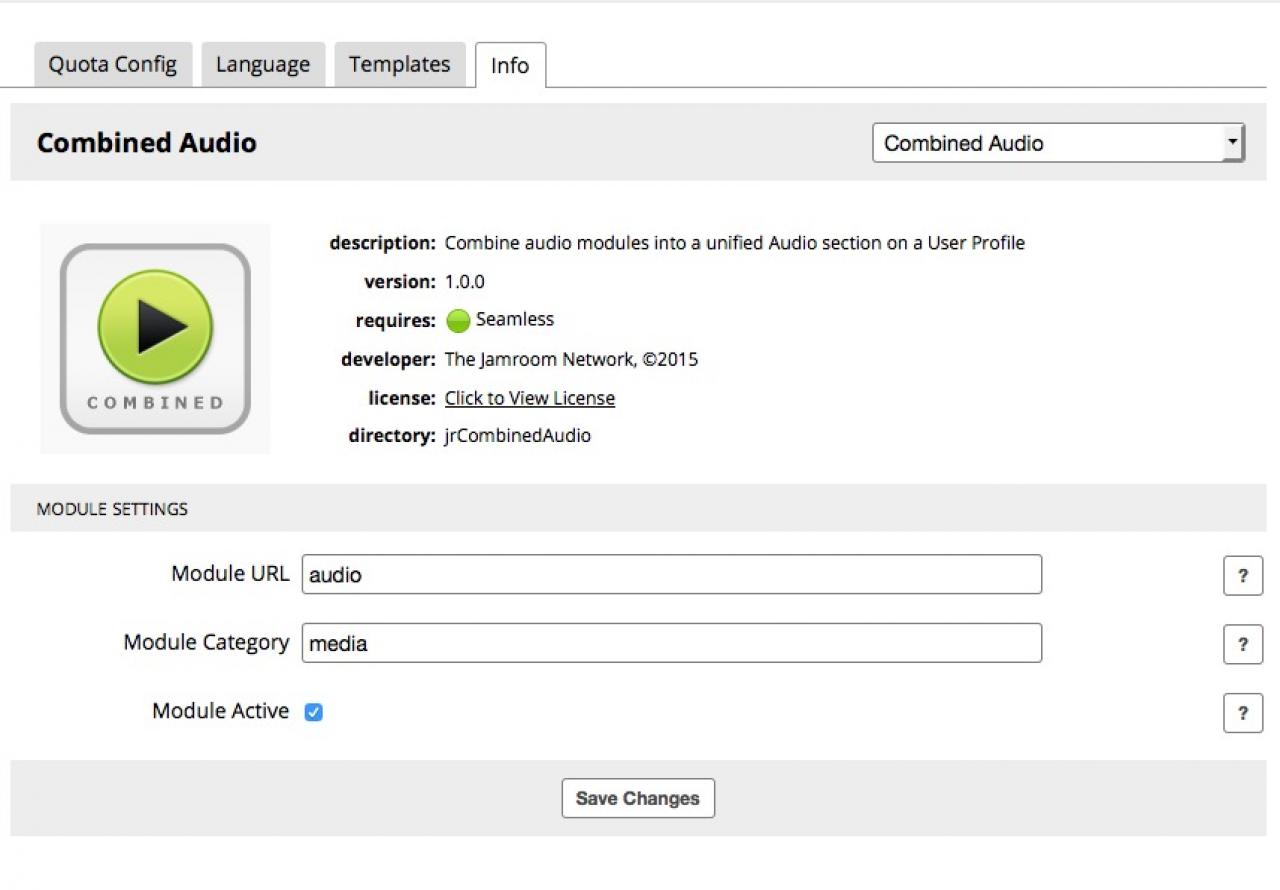The height and width of the screenshot is (890, 1280).
Task: Click the green Seamless status indicator
Action: coord(458,321)
